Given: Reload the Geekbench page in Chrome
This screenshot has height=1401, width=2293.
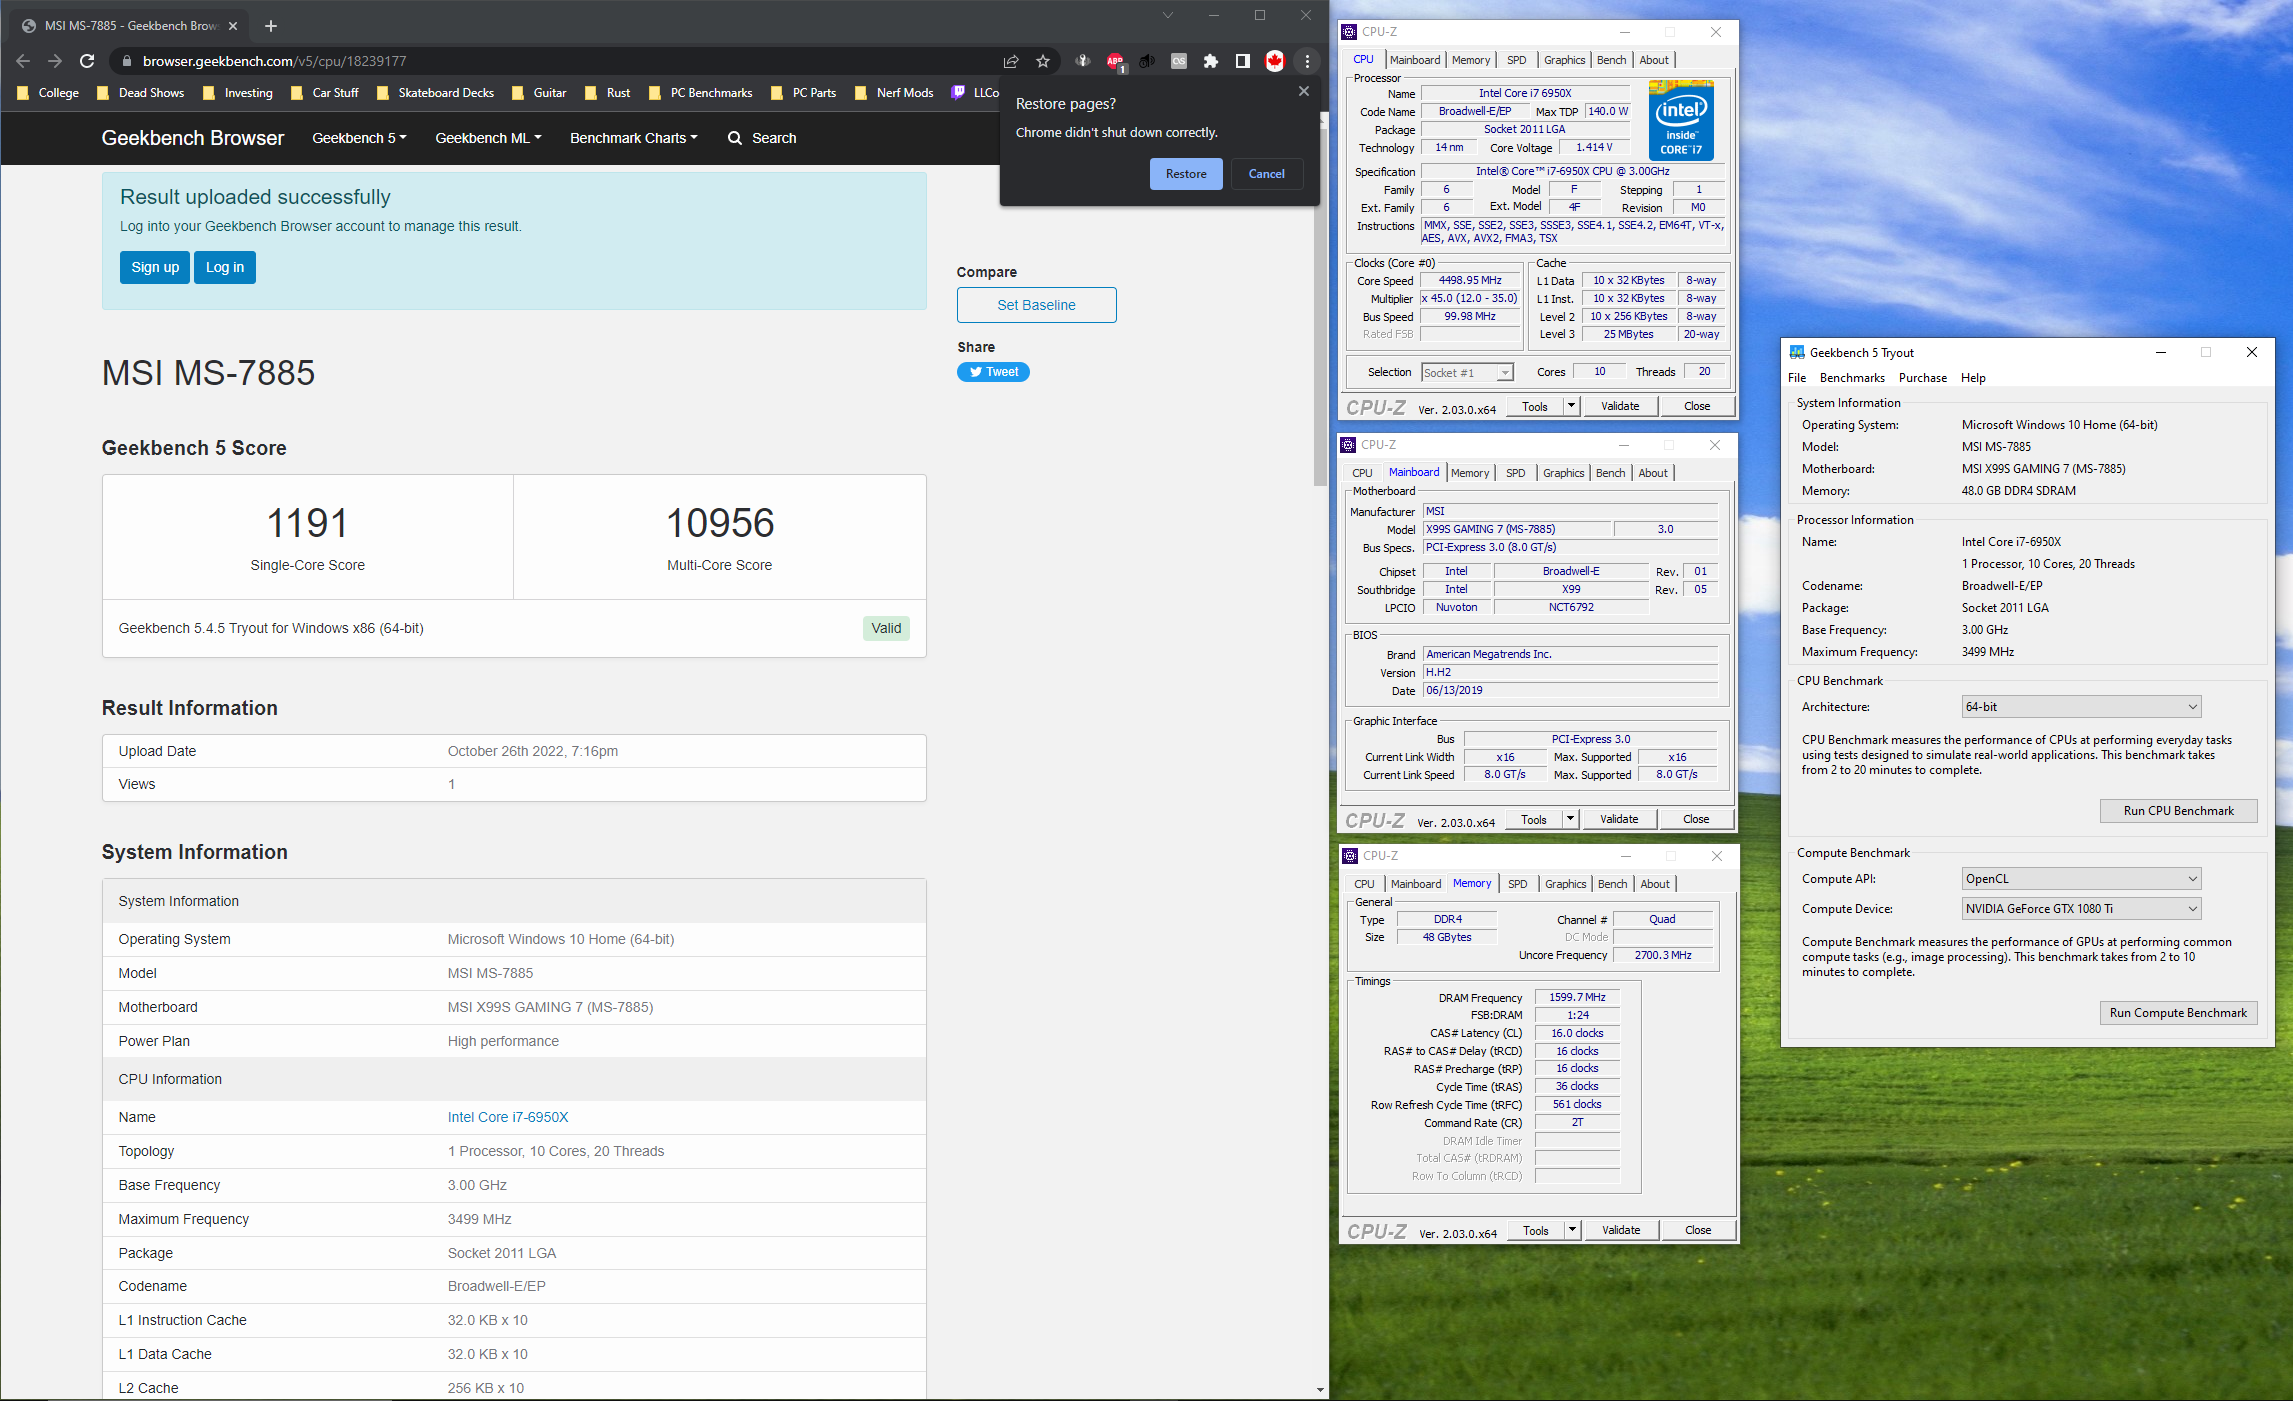Looking at the screenshot, I should click(87, 61).
